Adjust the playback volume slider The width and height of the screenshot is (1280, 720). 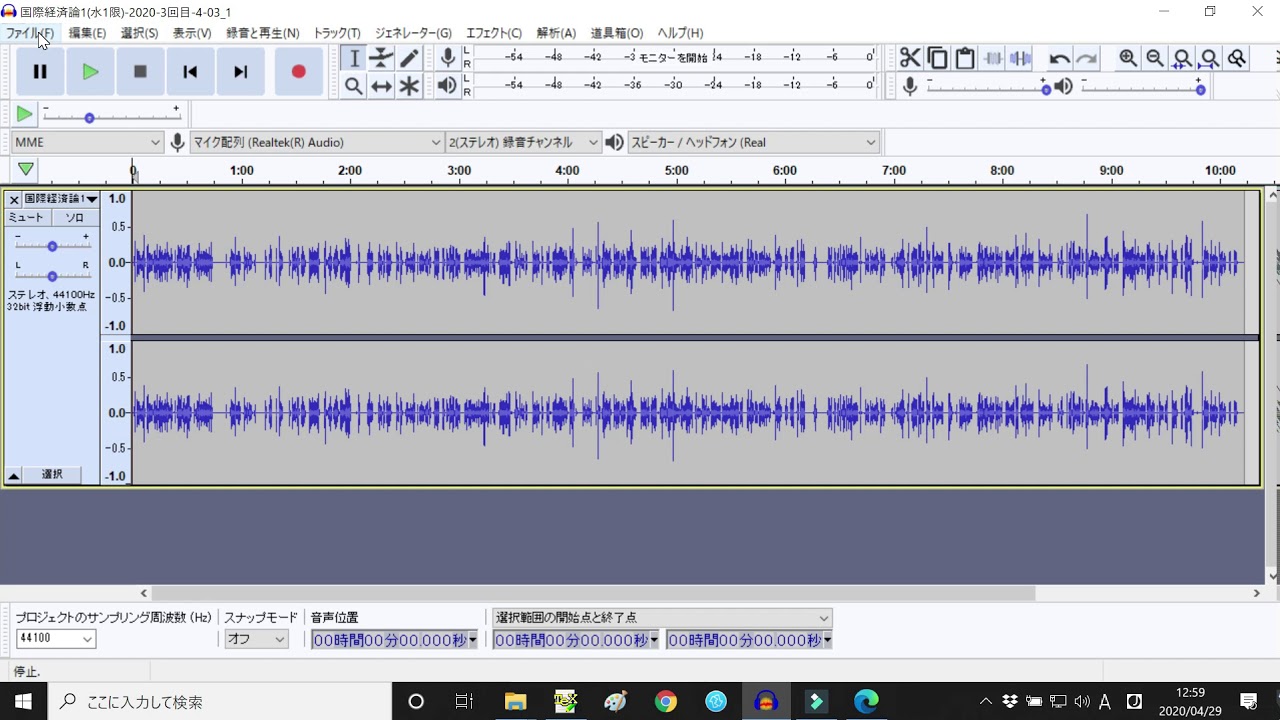pos(1143,89)
